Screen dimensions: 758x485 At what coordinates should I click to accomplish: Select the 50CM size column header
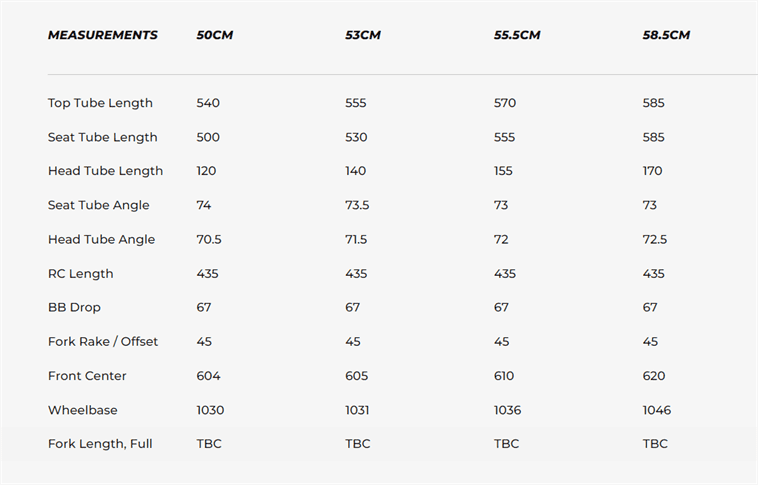click(216, 35)
